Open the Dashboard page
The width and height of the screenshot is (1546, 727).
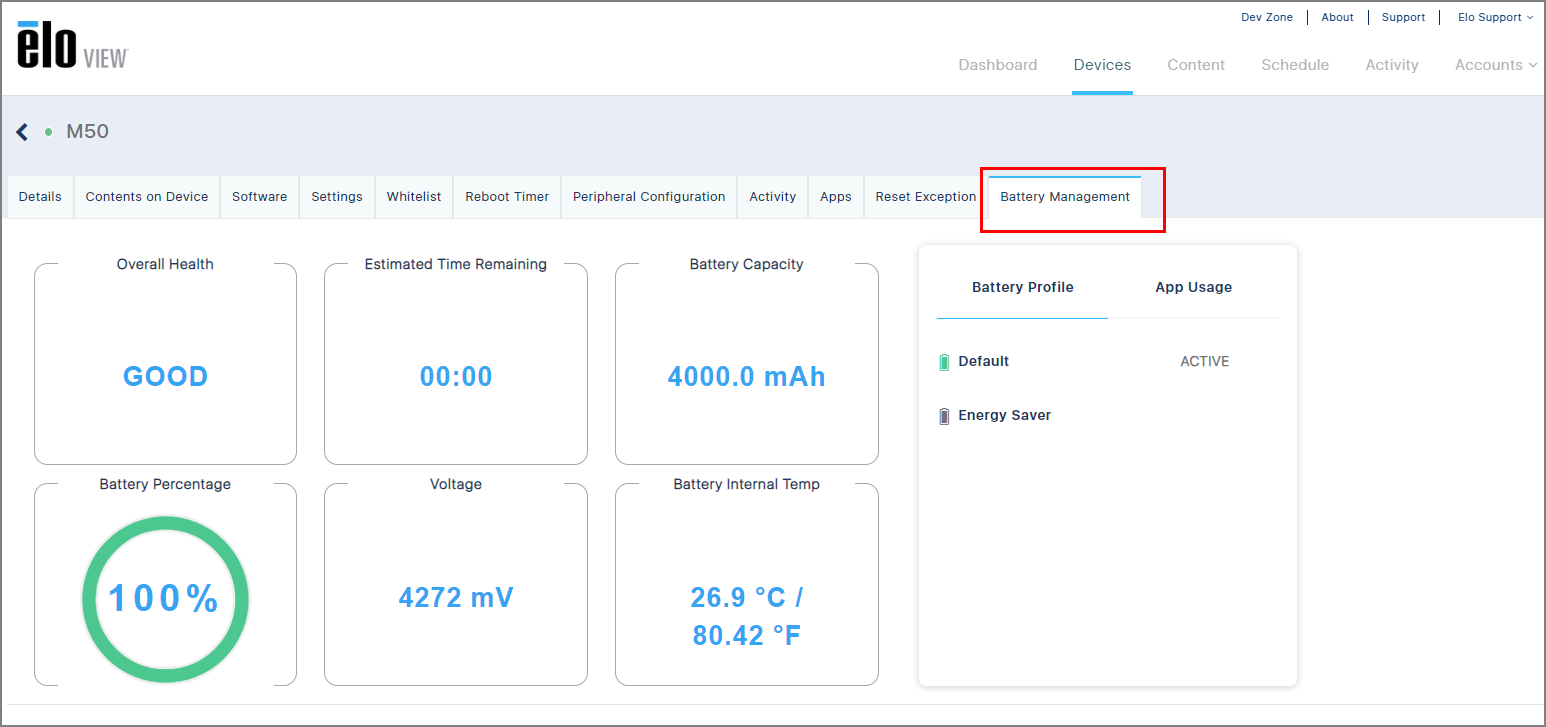pos(998,65)
